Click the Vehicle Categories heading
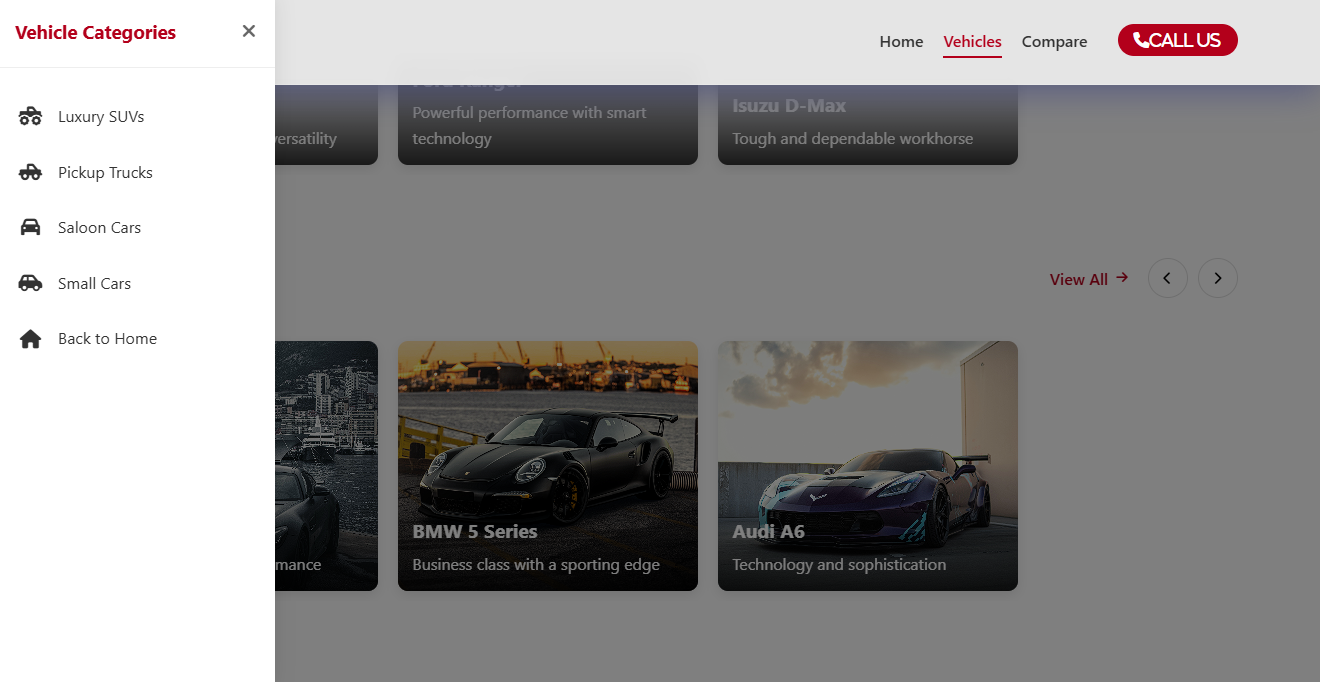The height and width of the screenshot is (682, 1320). (95, 32)
